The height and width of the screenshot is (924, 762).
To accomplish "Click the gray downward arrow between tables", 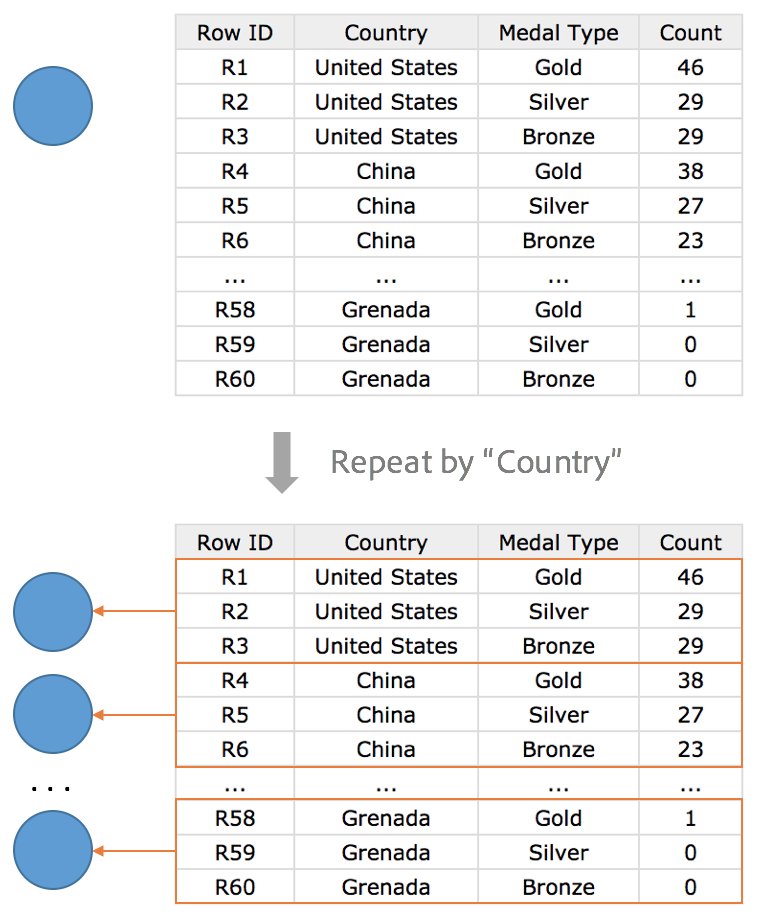I will pos(282,462).
